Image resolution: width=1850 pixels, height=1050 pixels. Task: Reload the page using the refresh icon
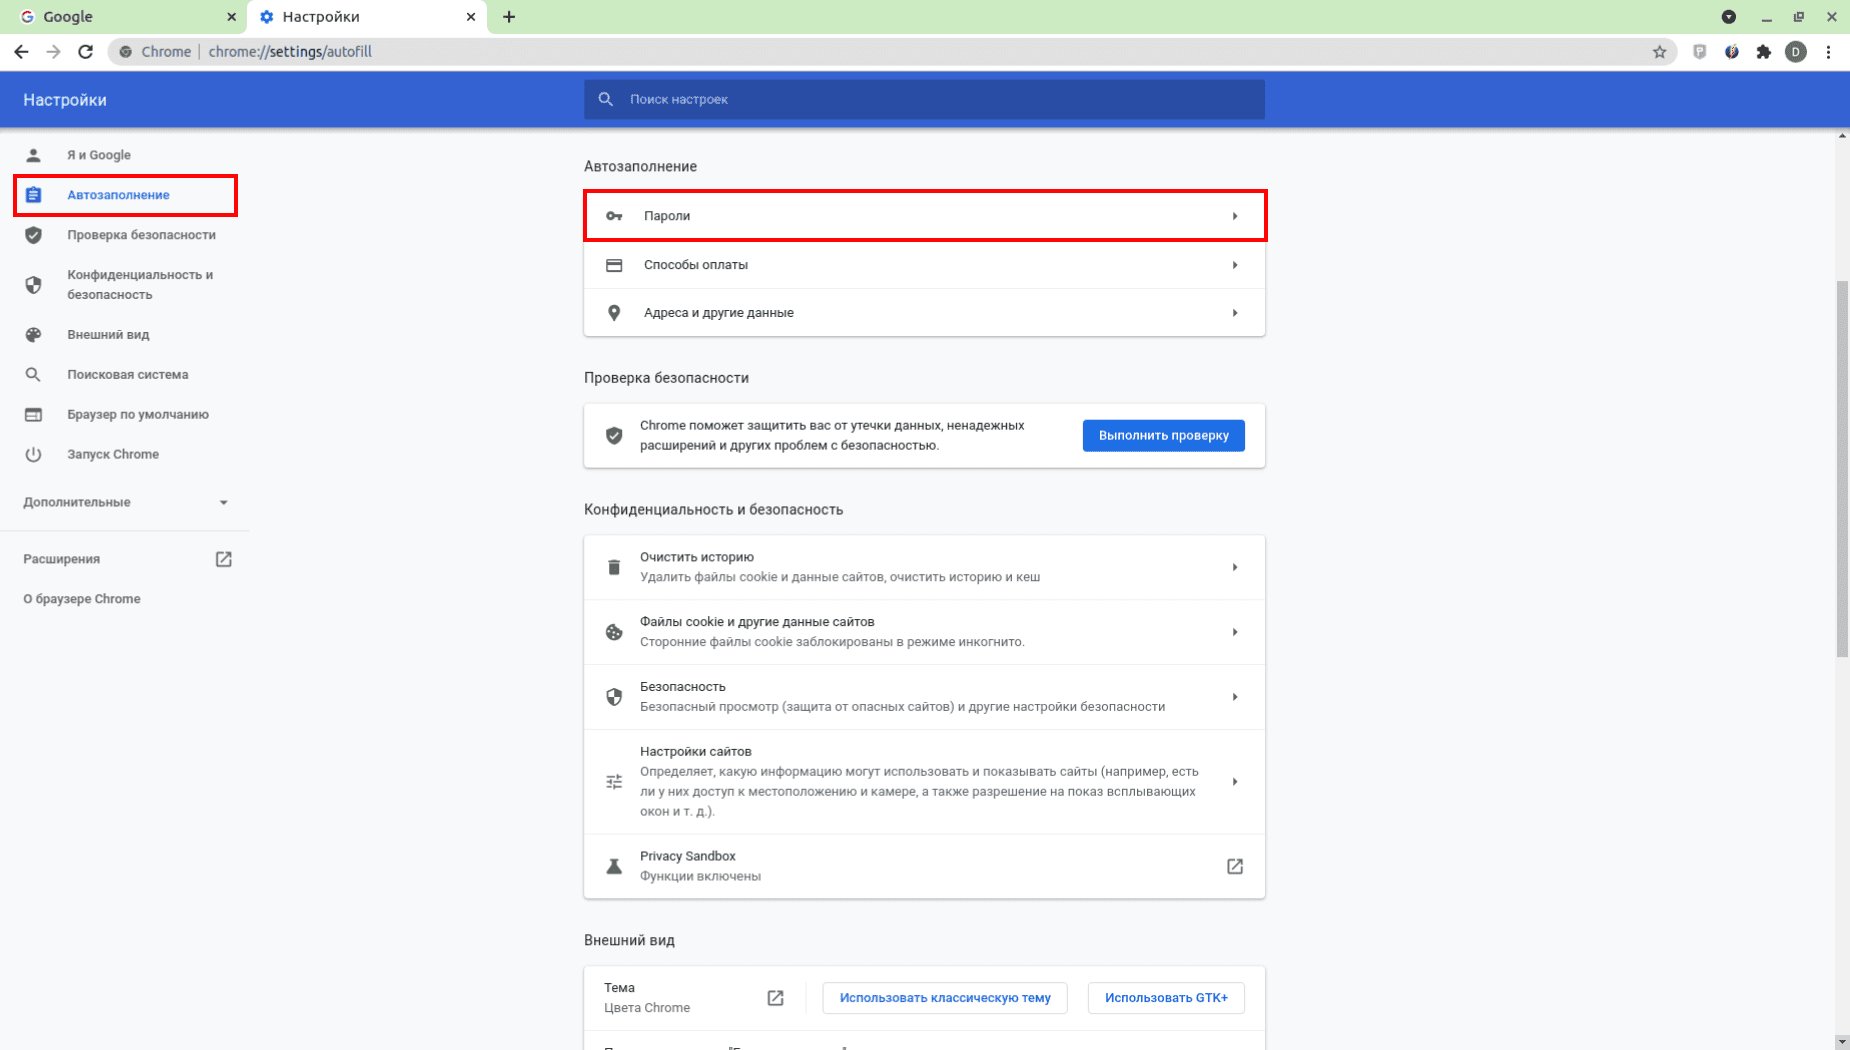(86, 52)
